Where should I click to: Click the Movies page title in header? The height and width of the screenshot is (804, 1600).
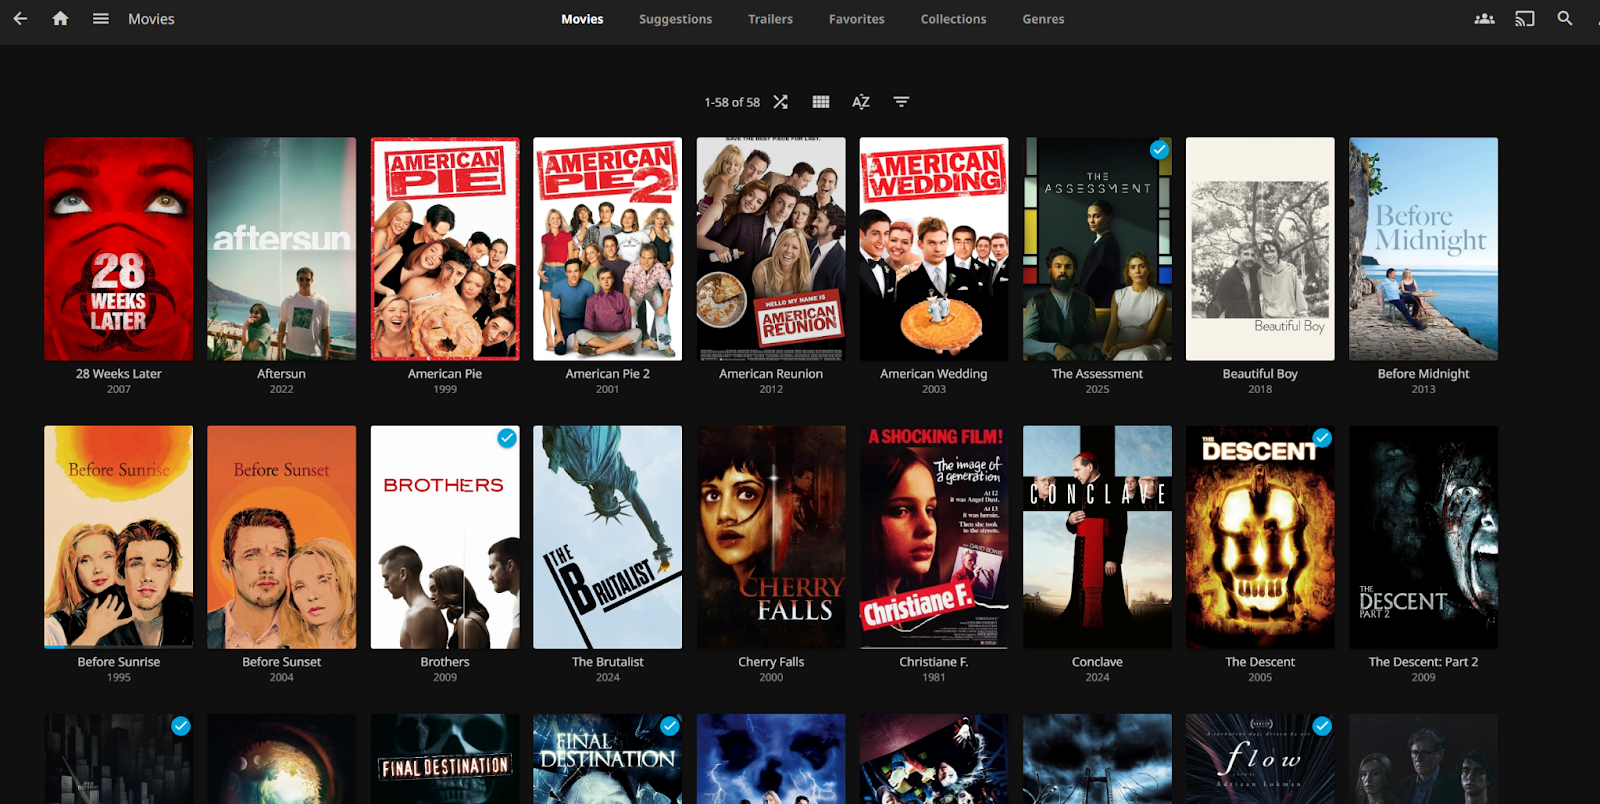click(151, 19)
